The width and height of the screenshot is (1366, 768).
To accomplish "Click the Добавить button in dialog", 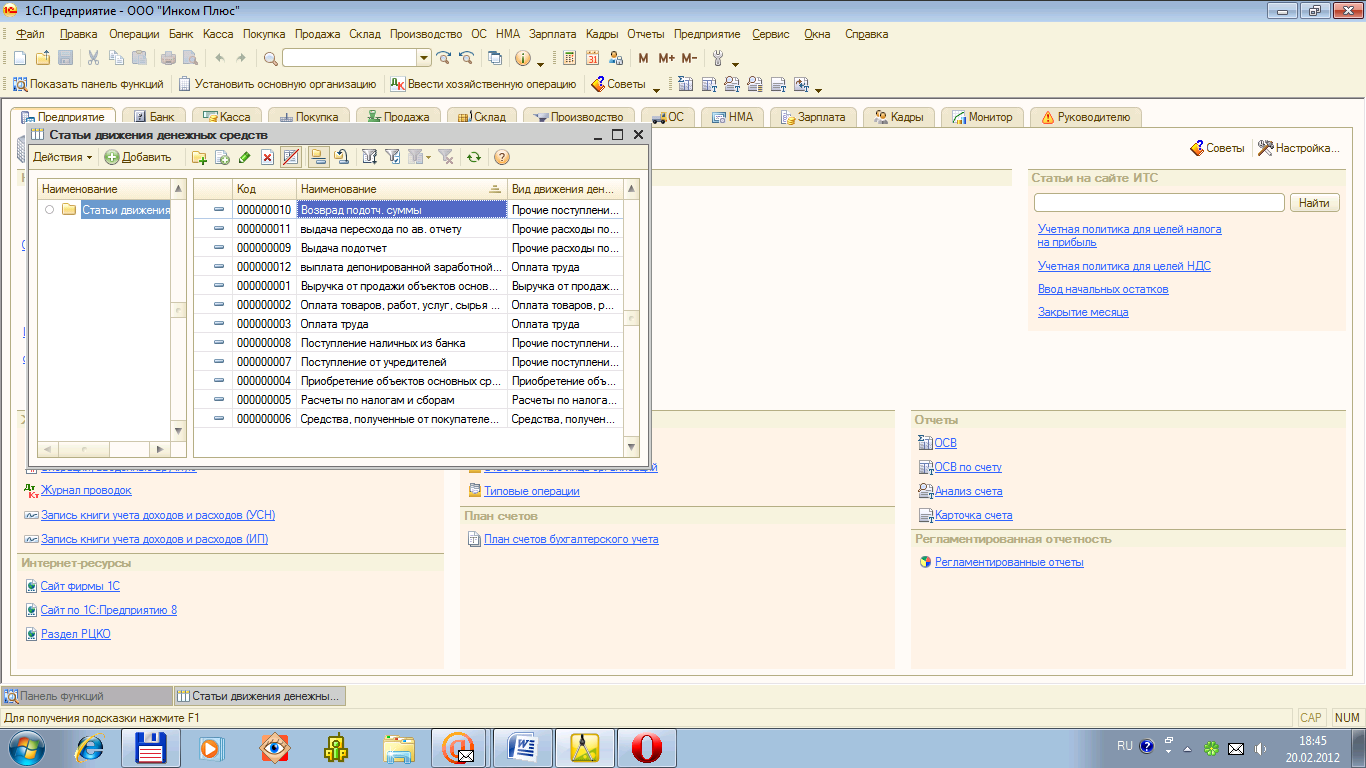I will tap(138, 157).
